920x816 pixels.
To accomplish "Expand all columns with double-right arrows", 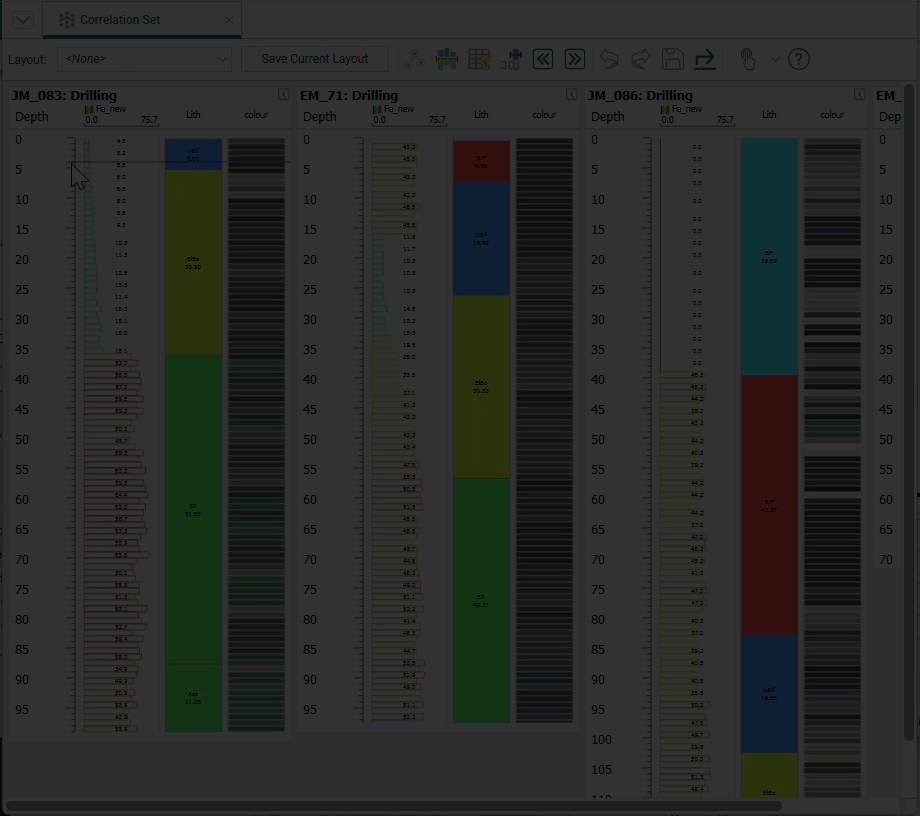I will point(575,59).
